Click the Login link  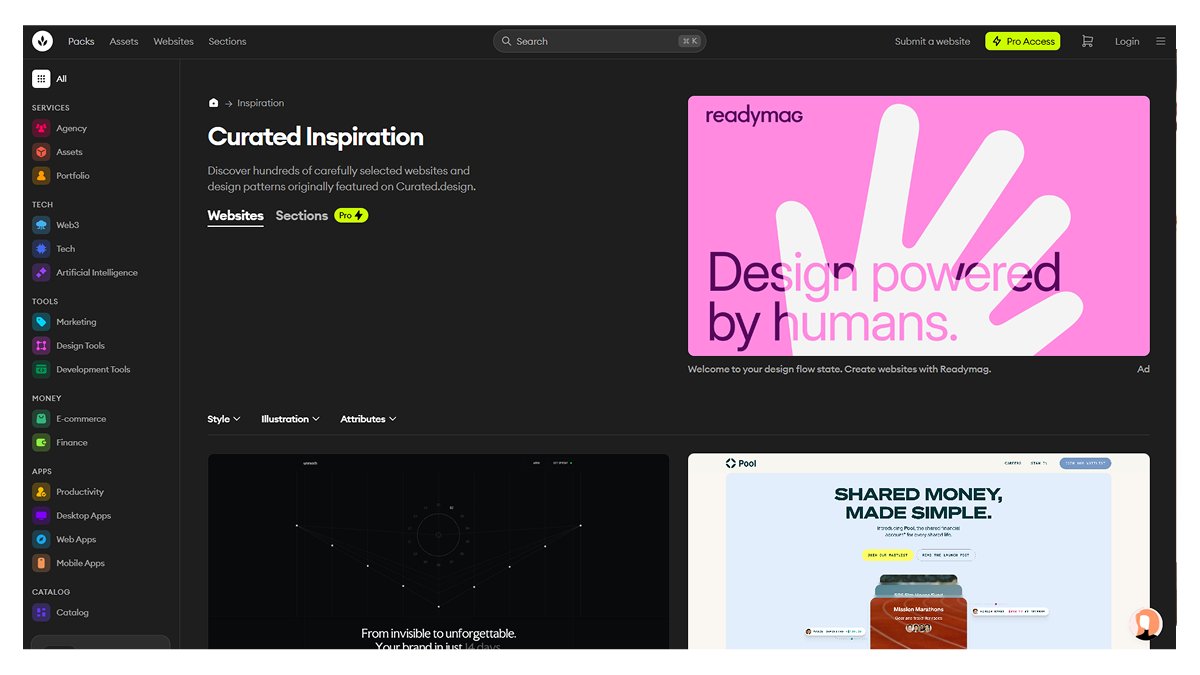click(x=1127, y=41)
